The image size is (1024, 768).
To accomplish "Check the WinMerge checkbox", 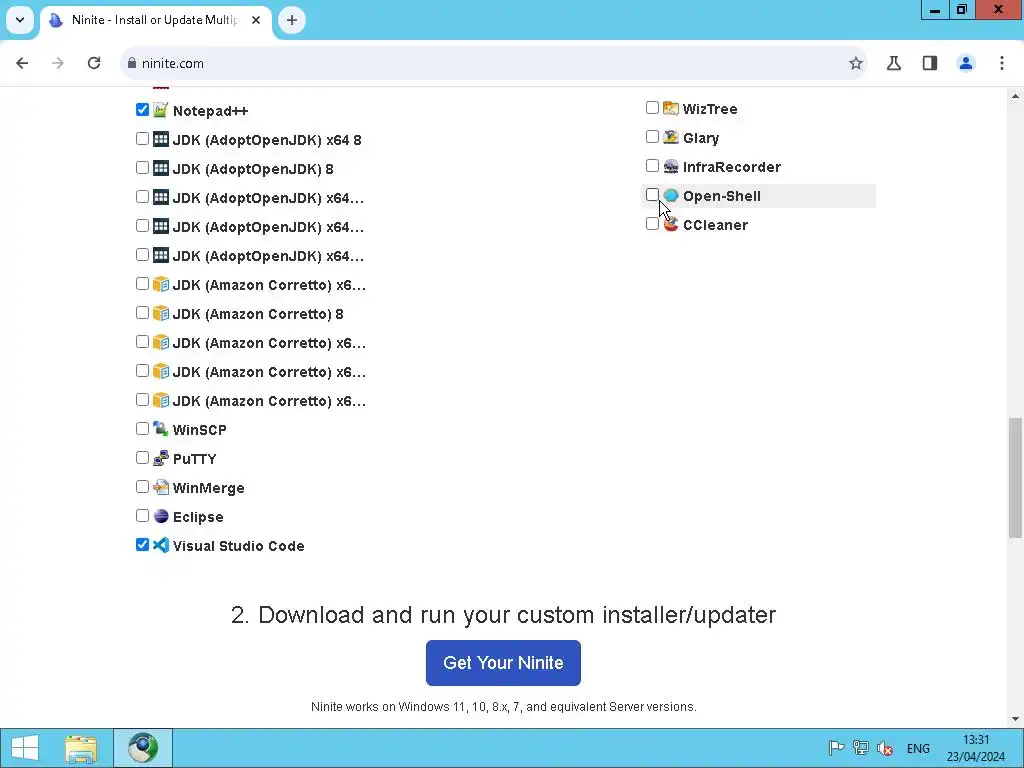I will click(142, 487).
